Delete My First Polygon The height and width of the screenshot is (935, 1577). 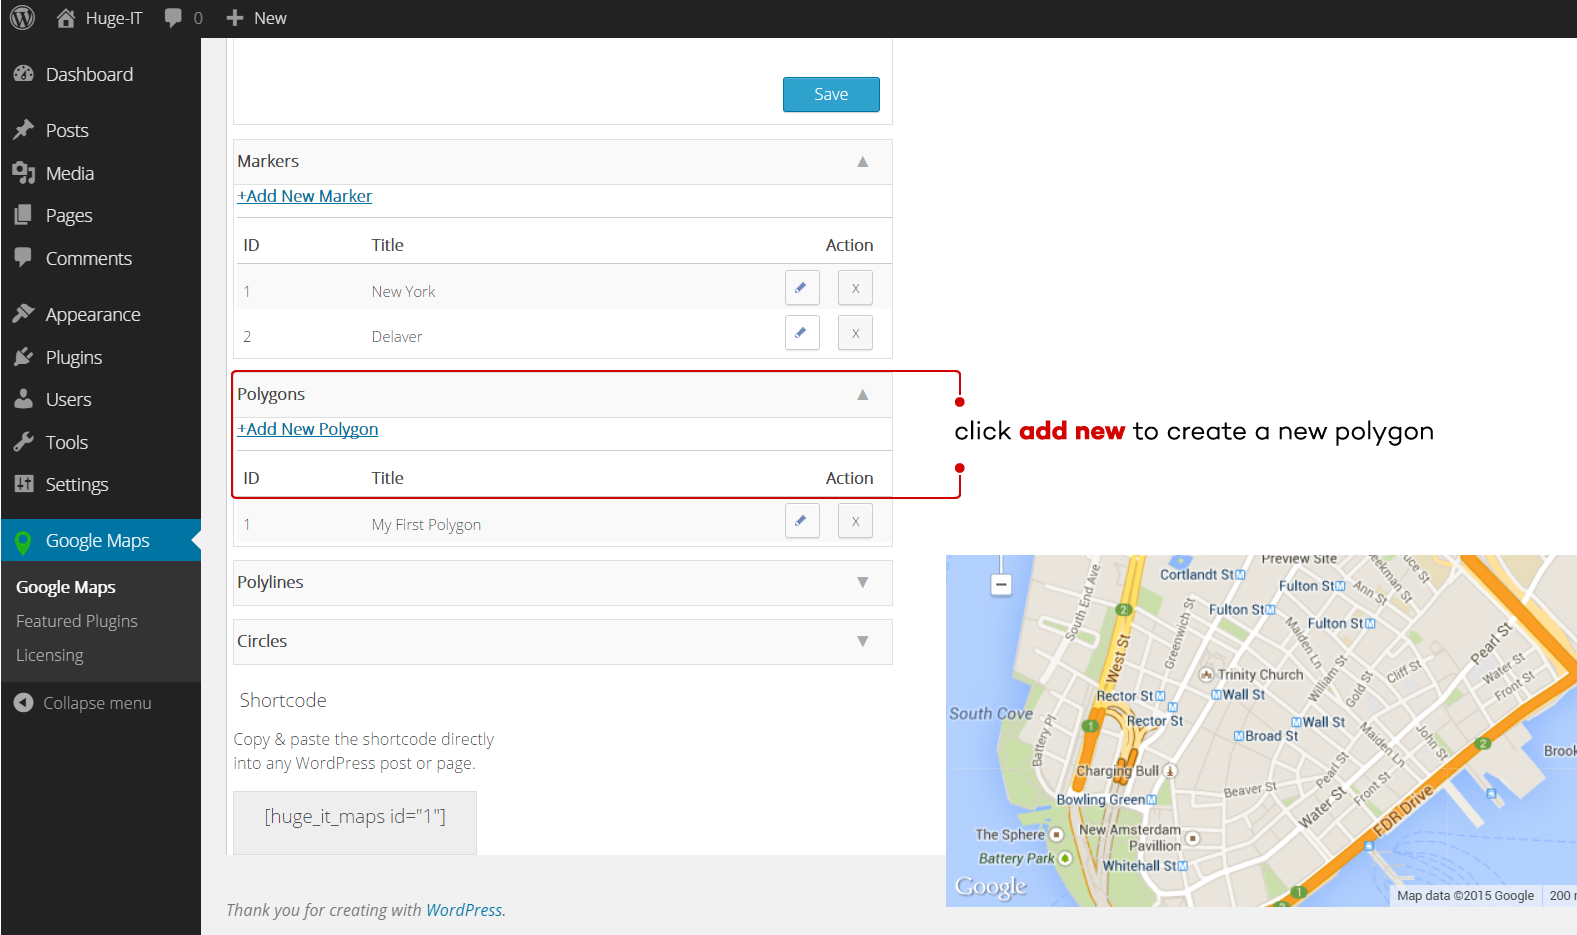[855, 521]
